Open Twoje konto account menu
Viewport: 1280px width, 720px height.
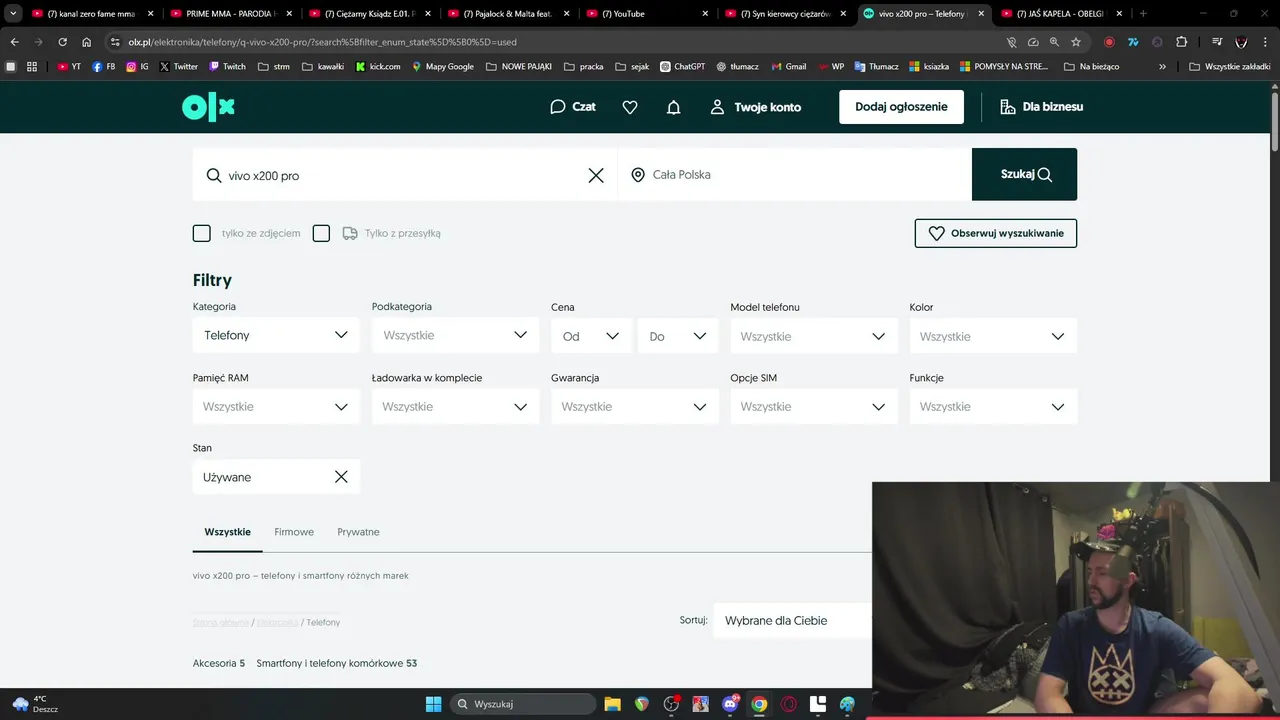(755, 107)
